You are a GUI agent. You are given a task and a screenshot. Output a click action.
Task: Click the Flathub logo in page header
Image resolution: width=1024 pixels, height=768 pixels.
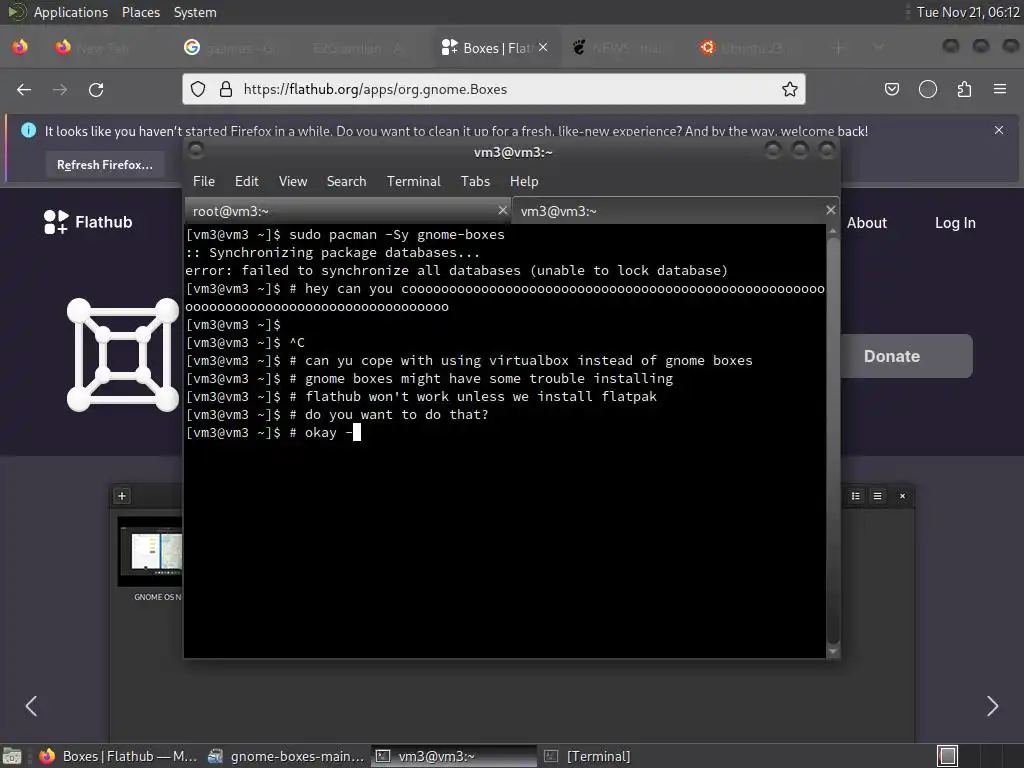[88, 222]
